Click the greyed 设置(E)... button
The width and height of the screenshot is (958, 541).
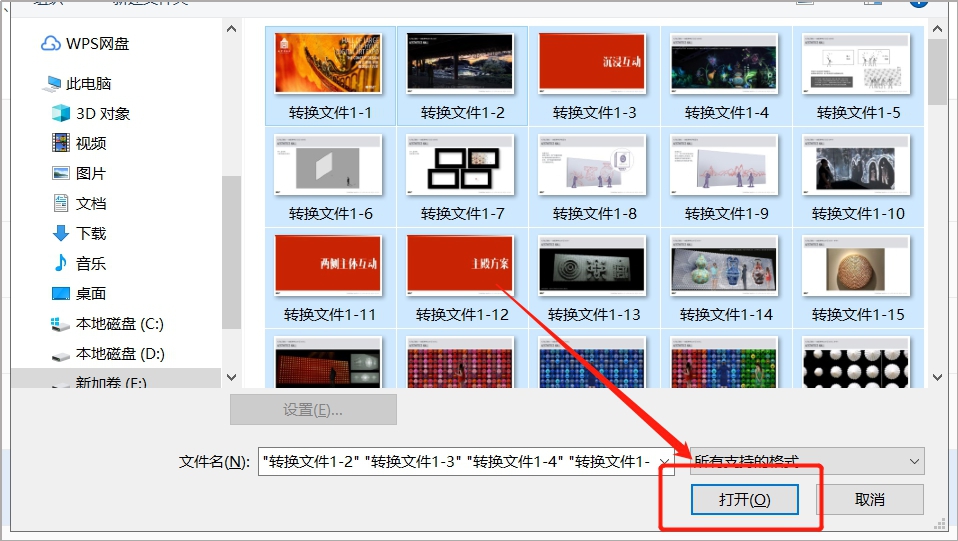313,410
